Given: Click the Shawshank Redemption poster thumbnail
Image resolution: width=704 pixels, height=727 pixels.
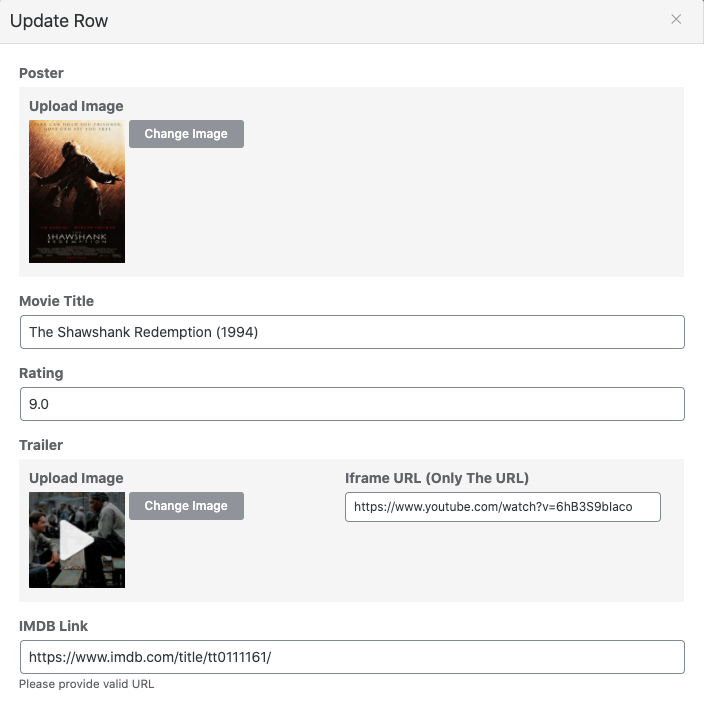Looking at the screenshot, I should point(77,192).
